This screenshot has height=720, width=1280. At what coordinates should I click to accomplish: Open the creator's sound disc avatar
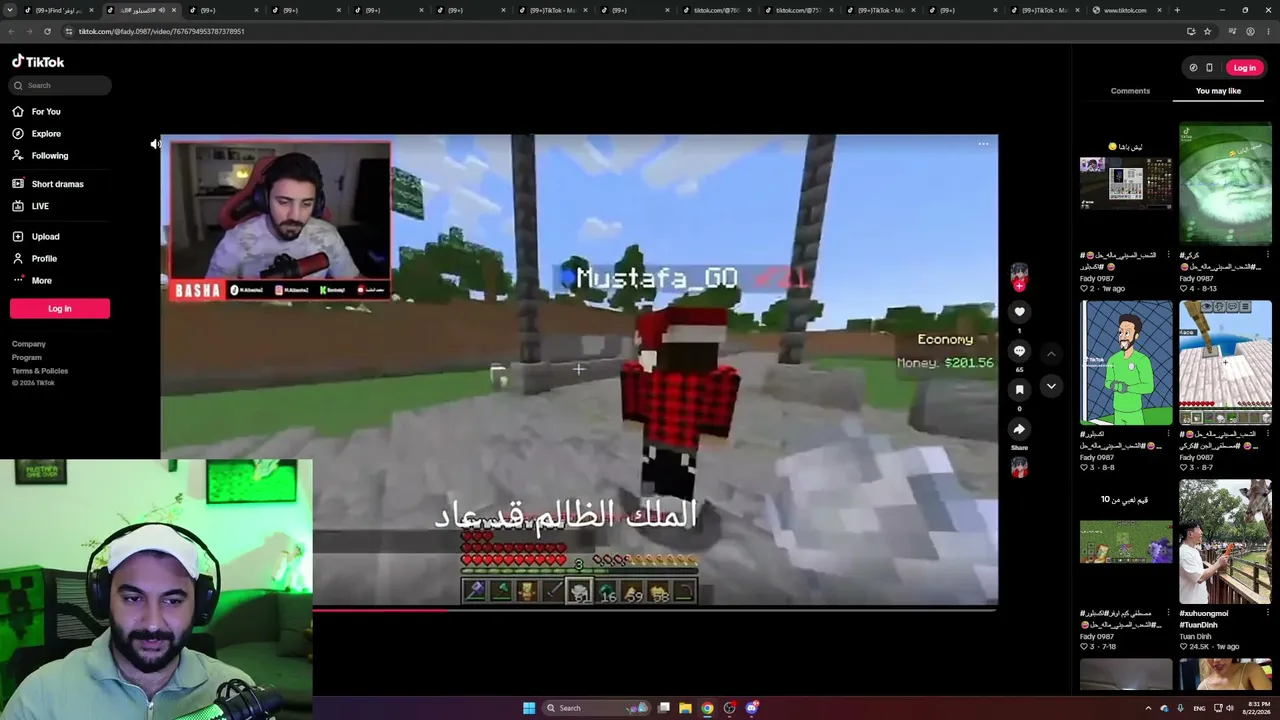click(x=1019, y=466)
